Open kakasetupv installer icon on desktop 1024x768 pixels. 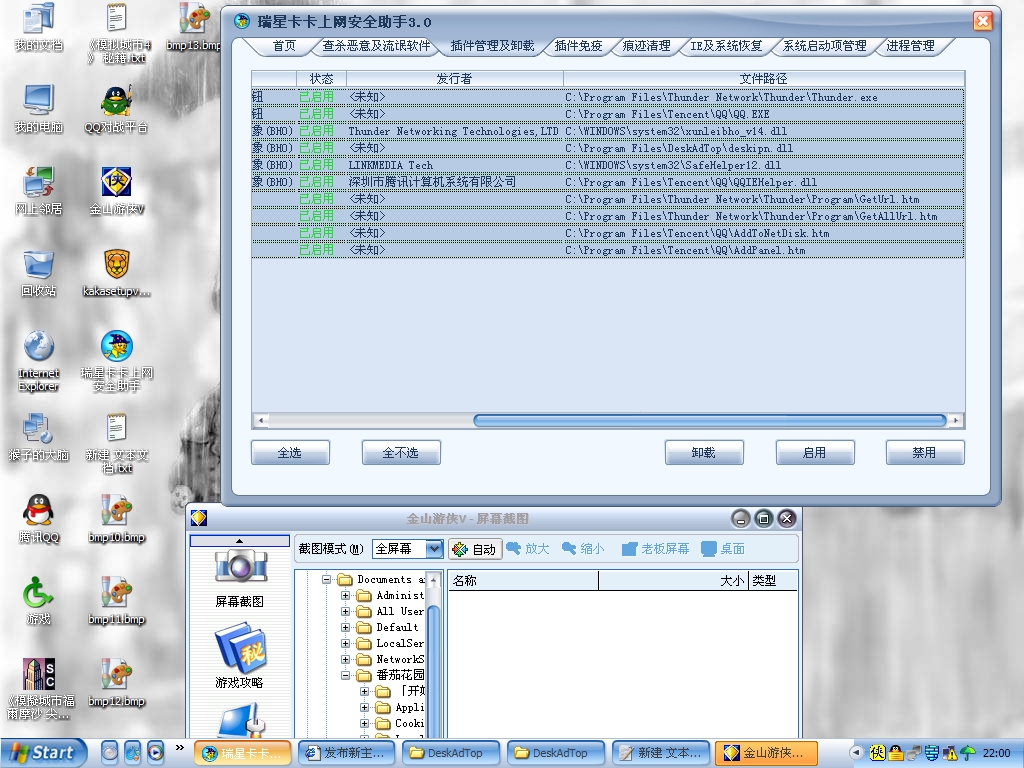point(116,273)
